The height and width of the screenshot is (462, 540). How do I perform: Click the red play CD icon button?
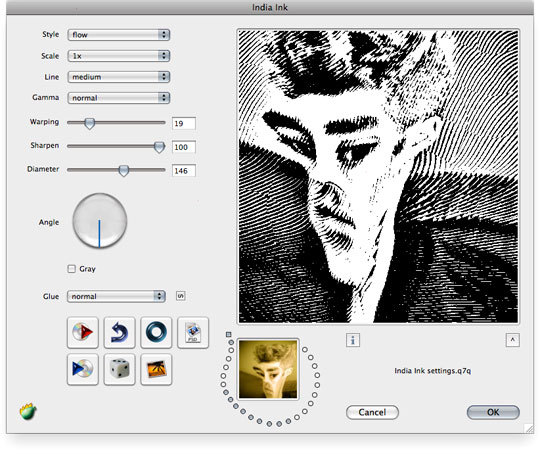(83, 333)
